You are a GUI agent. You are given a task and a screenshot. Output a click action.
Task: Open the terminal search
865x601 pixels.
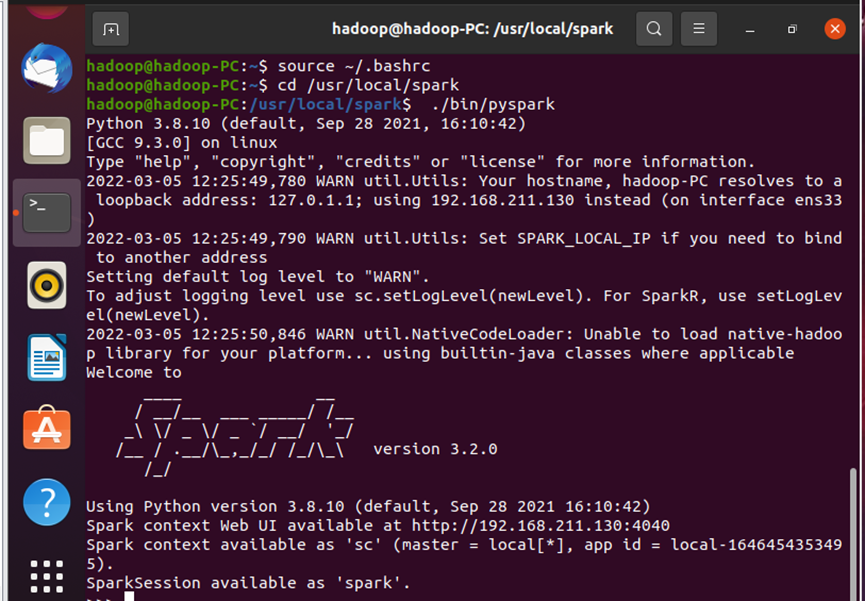point(654,29)
